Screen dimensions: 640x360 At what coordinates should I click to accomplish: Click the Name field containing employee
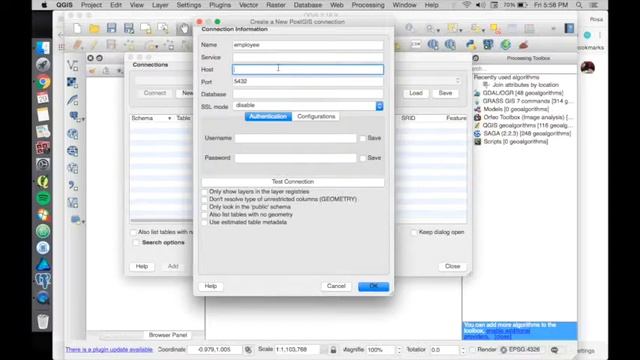point(308,45)
